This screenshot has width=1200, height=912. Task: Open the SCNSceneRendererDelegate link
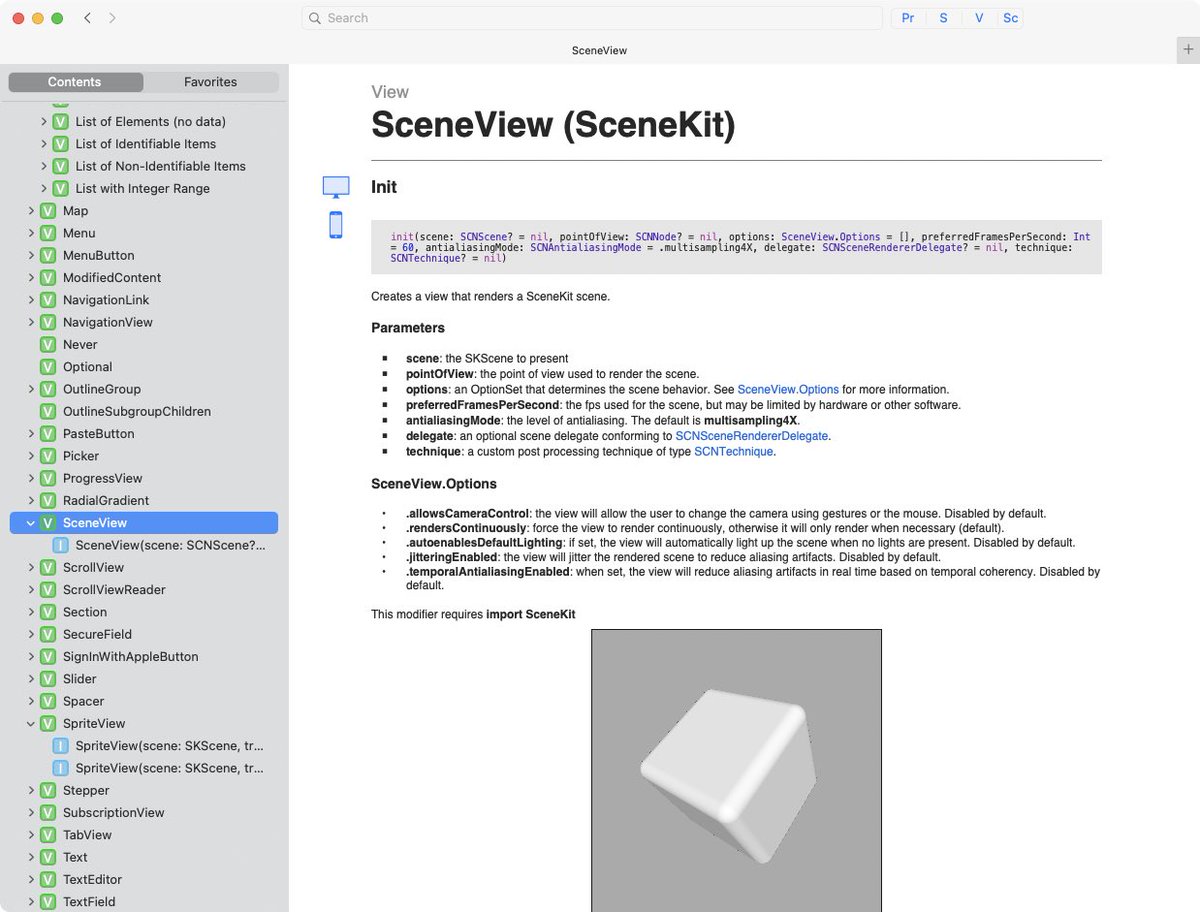click(x=752, y=436)
